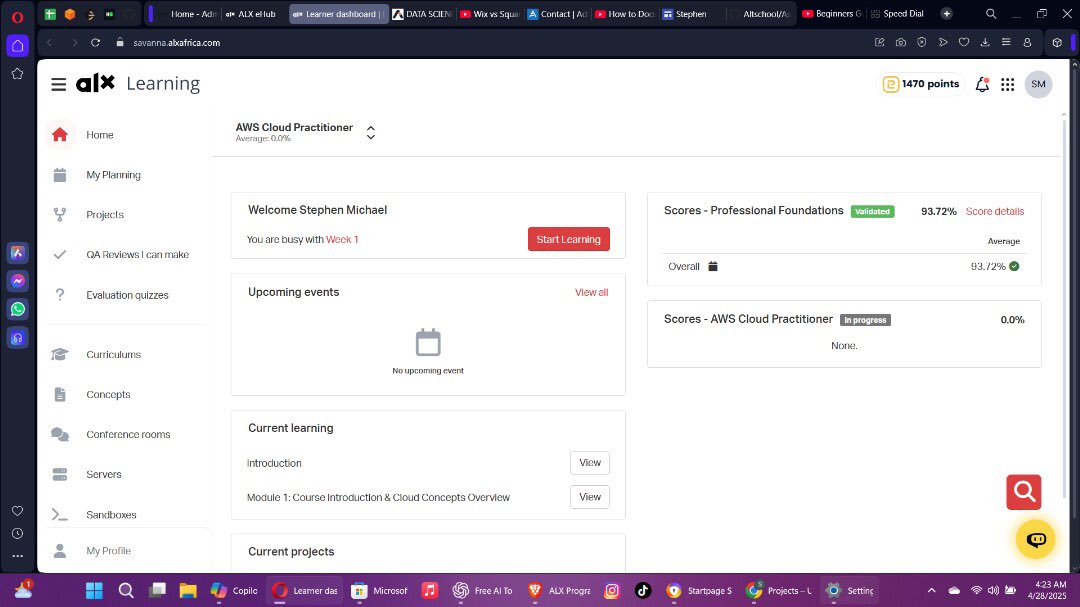Click the browser reload button

96,43
